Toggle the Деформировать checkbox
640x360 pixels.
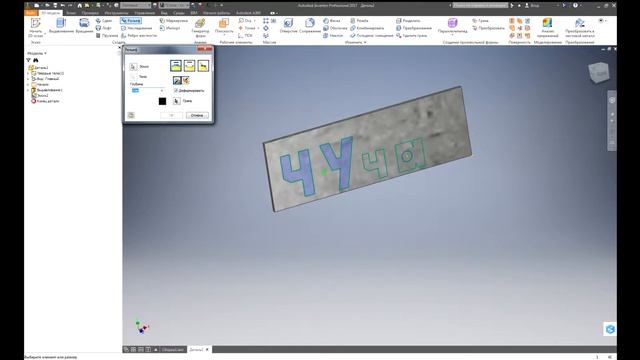coord(176,91)
